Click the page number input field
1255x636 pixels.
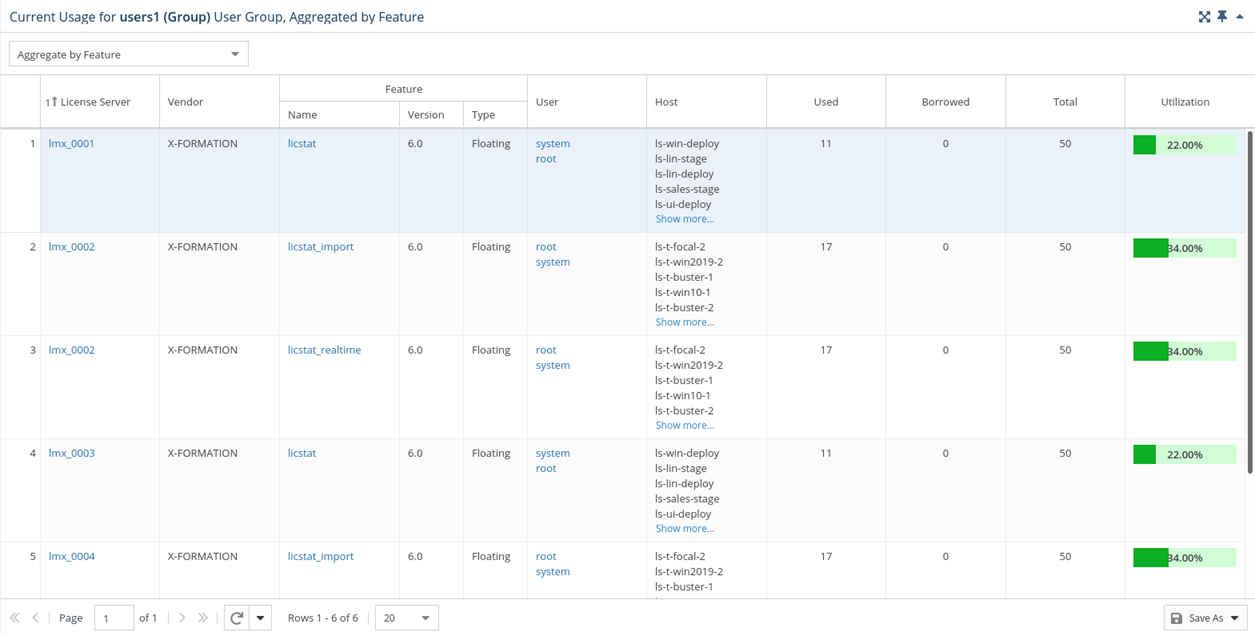[x=114, y=618]
